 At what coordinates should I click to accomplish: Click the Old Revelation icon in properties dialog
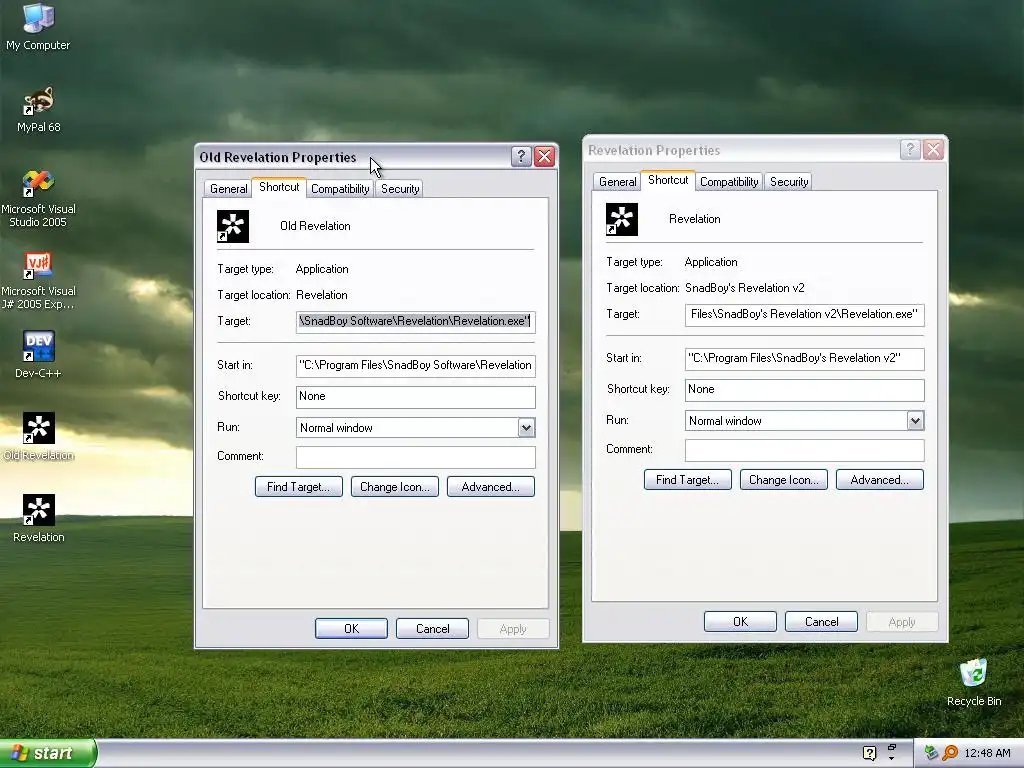(233, 227)
